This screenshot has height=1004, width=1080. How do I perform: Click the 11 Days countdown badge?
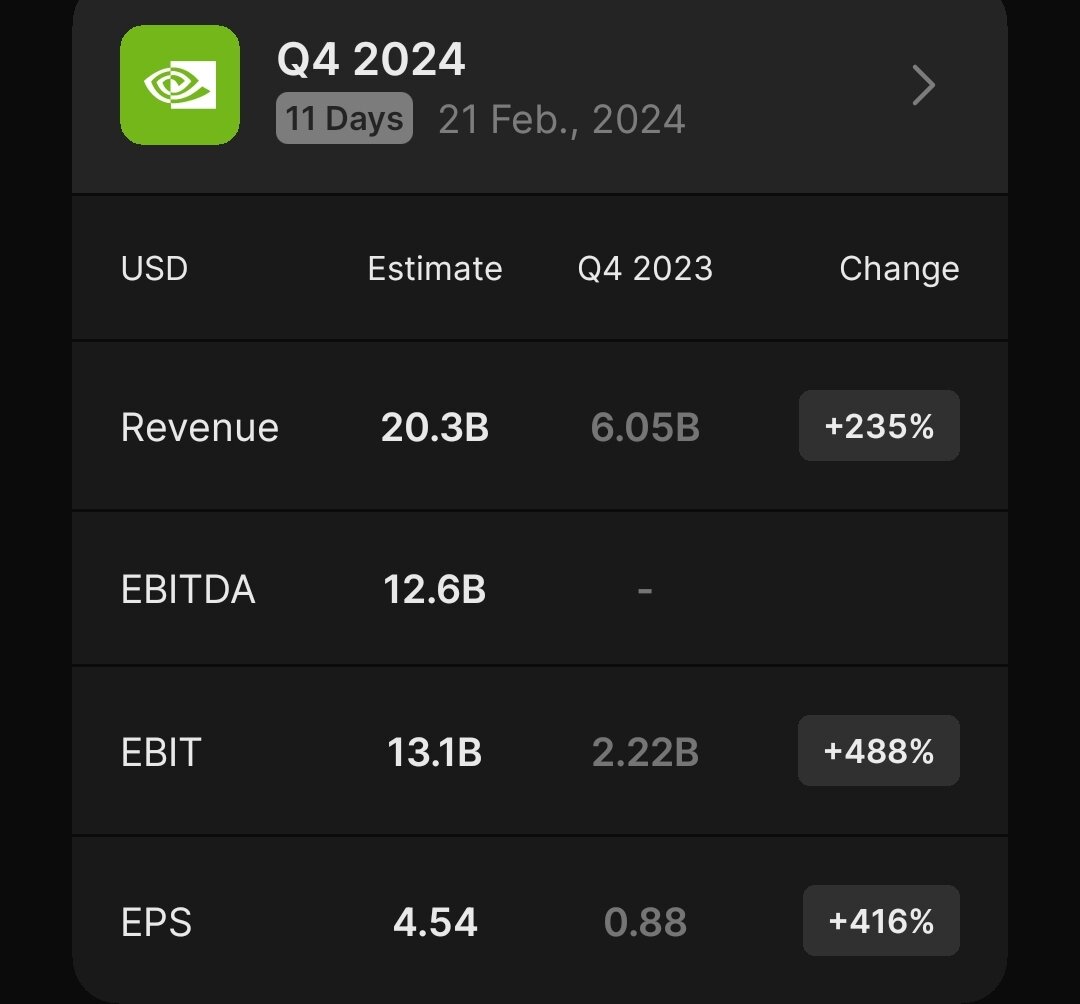coord(344,119)
